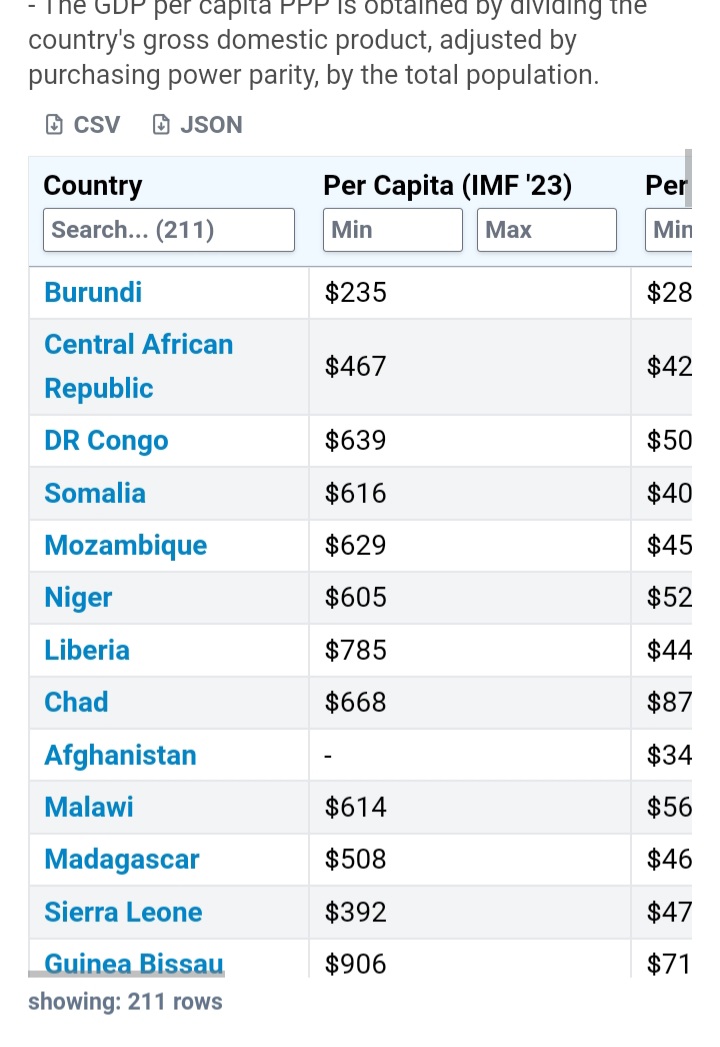Open the Sierra Leone link

(123, 912)
